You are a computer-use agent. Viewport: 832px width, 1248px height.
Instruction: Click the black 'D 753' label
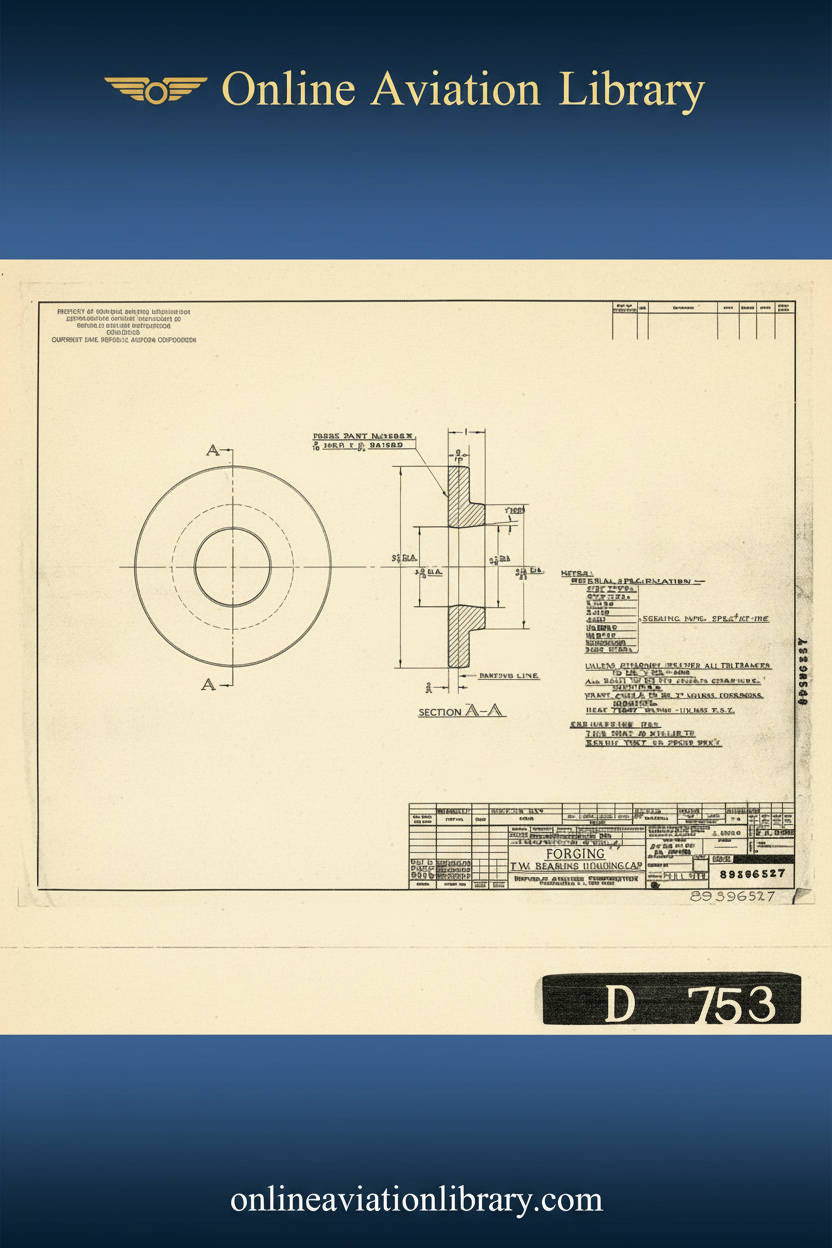pyautogui.click(x=672, y=1001)
